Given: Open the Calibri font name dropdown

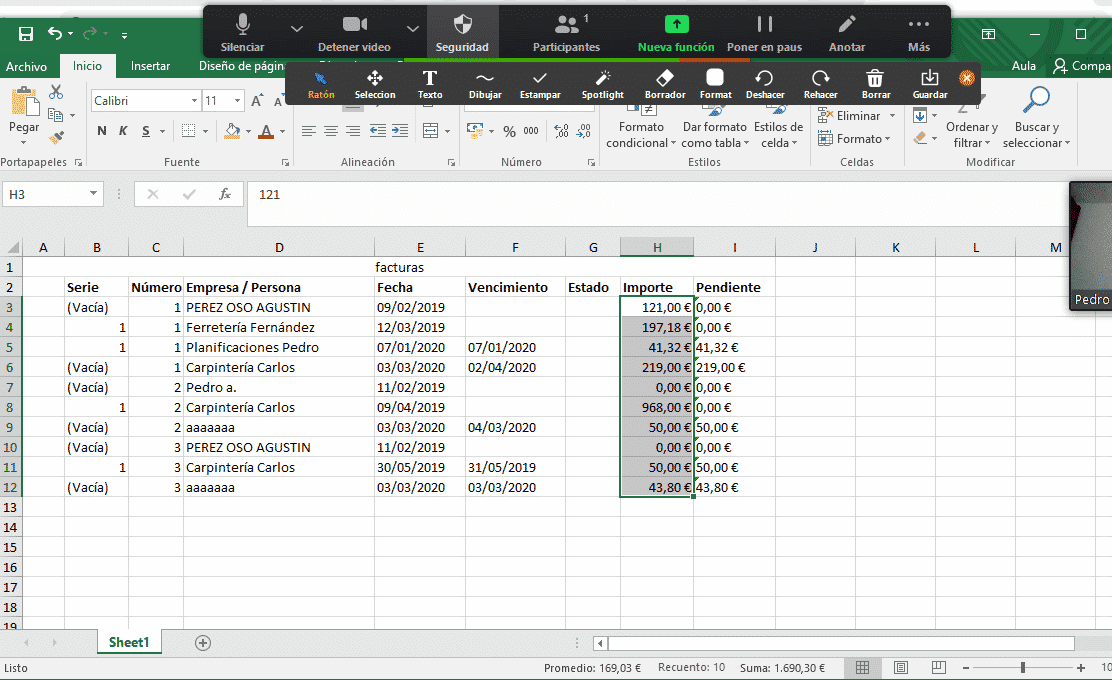Looking at the screenshot, I should (194, 101).
